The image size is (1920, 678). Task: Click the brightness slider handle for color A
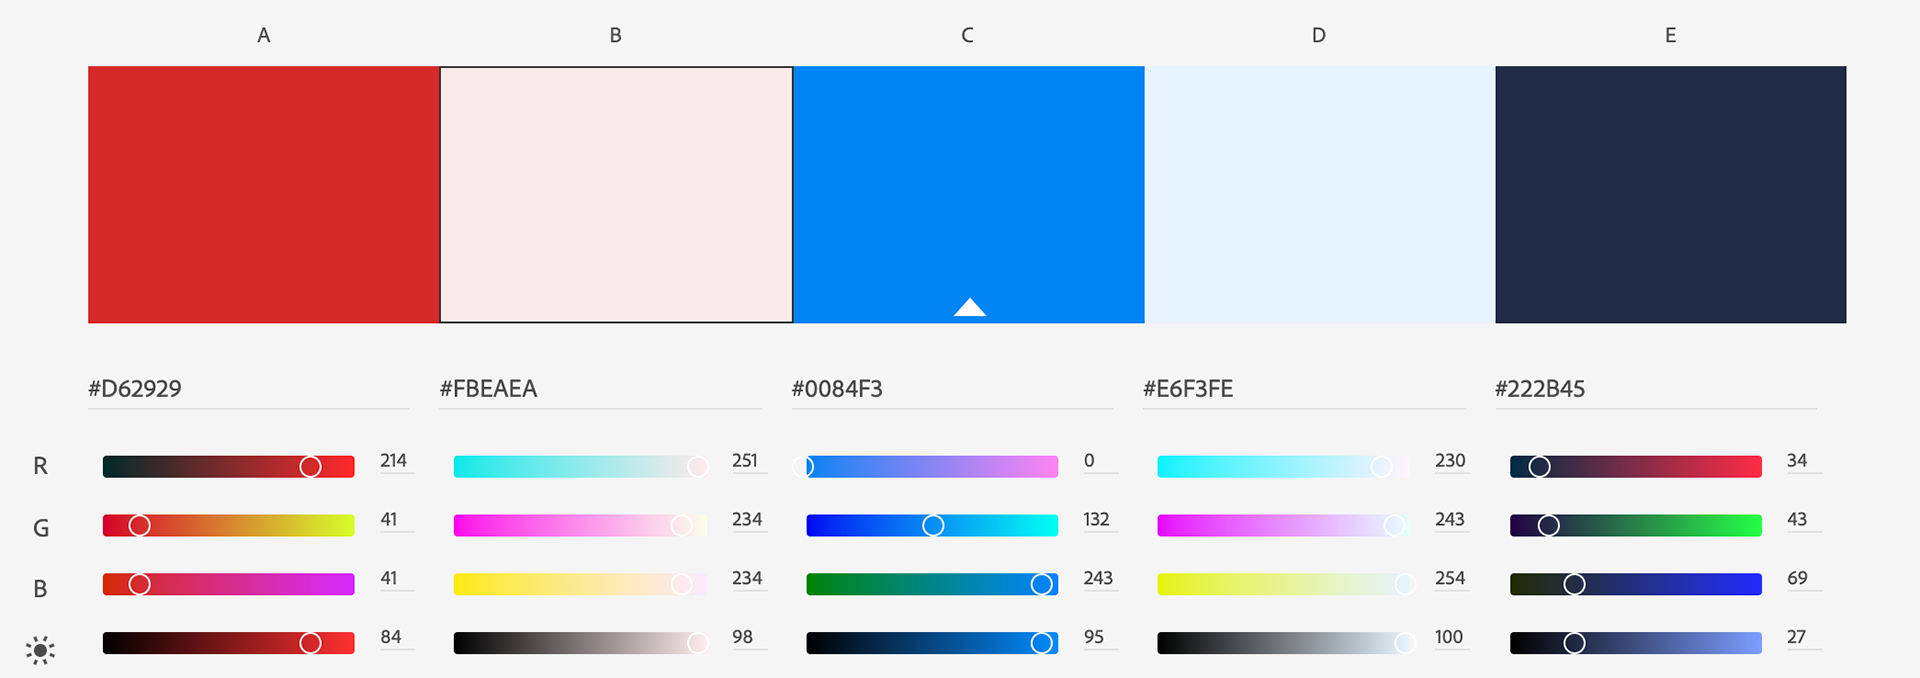point(310,643)
